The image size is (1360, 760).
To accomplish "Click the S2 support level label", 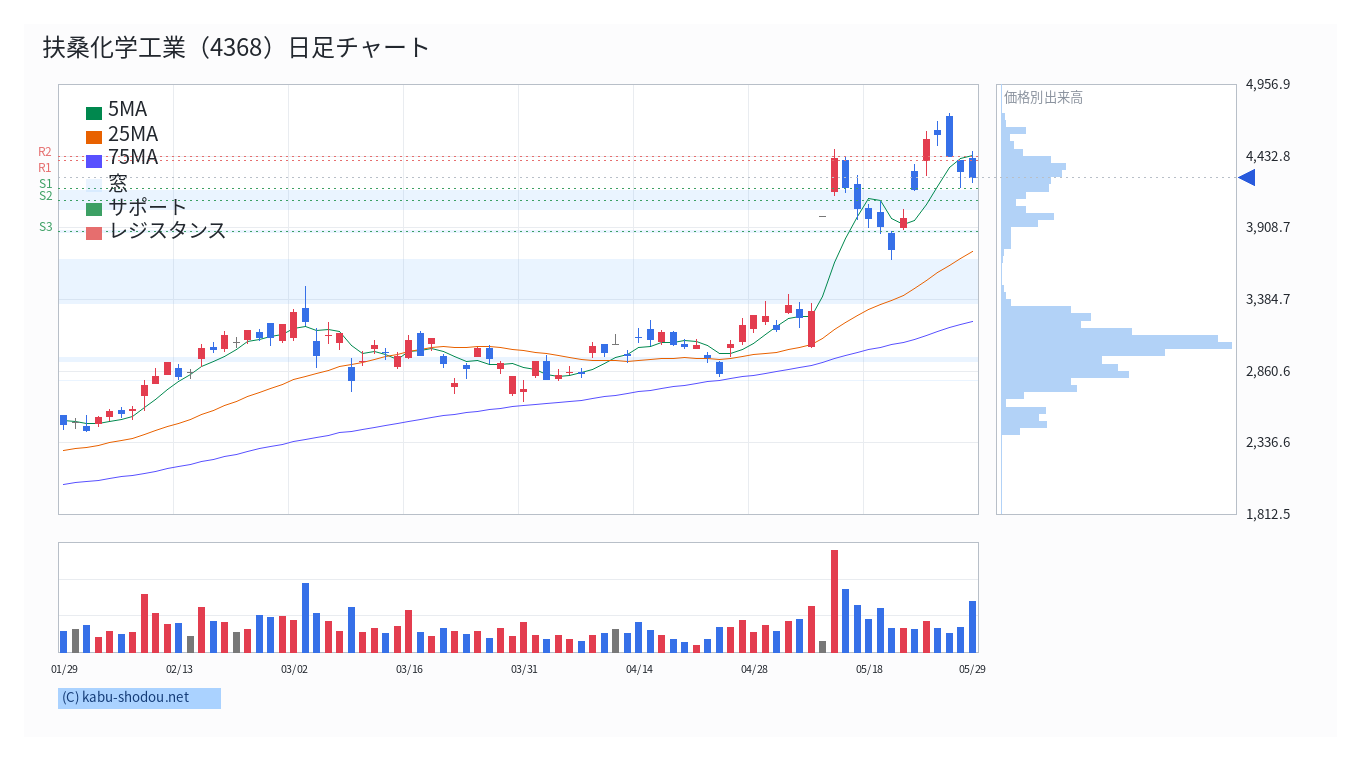I will [x=45, y=196].
